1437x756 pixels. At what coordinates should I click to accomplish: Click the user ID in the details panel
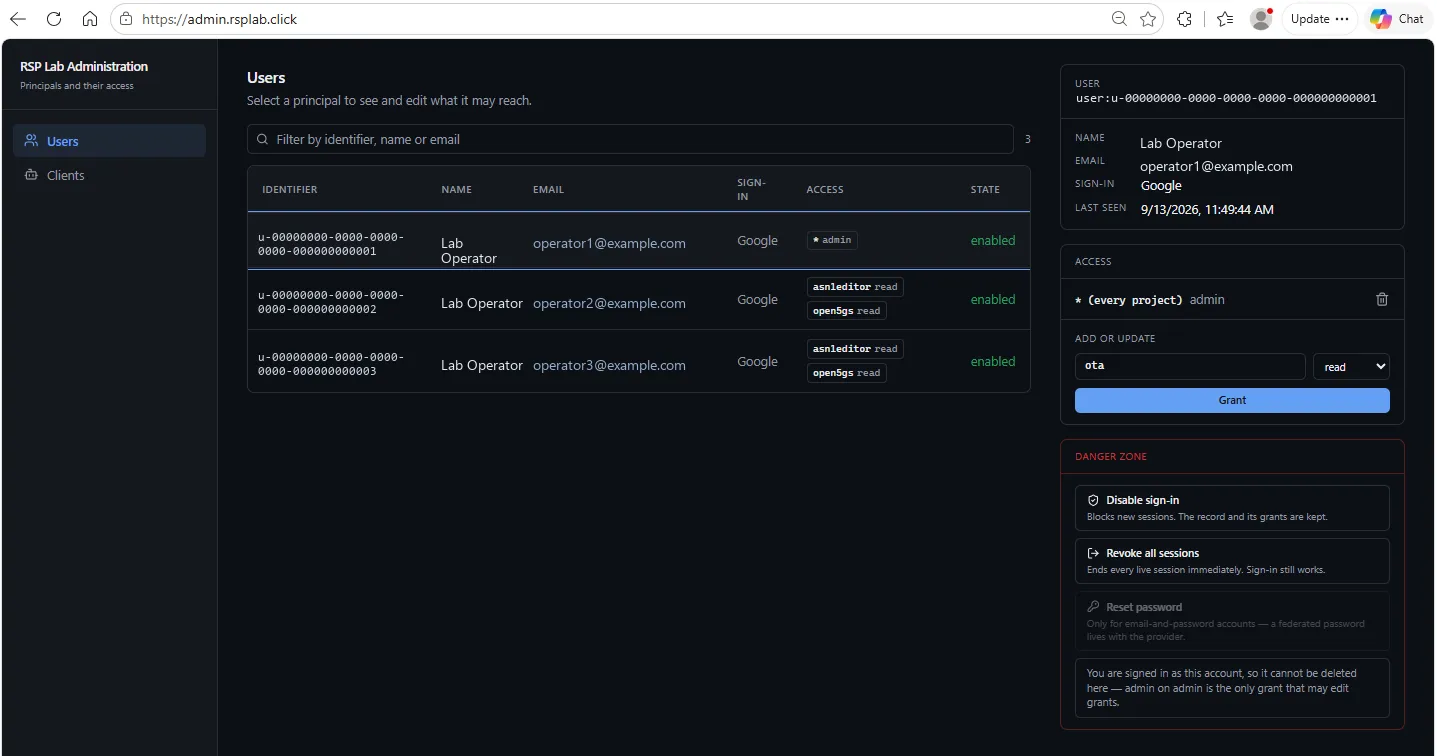(x=1226, y=98)
